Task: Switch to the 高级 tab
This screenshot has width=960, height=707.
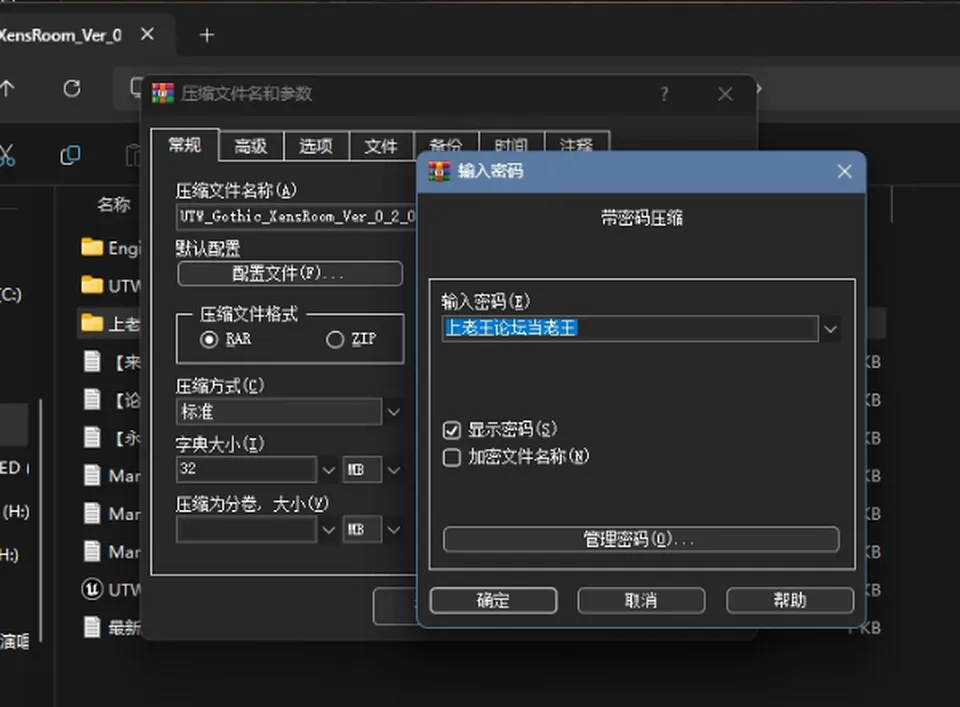Action: pyautogui.click(x=251, y=146)
